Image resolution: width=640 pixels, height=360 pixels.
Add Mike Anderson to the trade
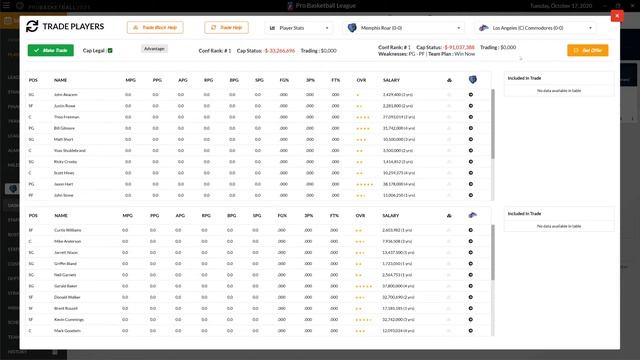[x=471, y=241]
